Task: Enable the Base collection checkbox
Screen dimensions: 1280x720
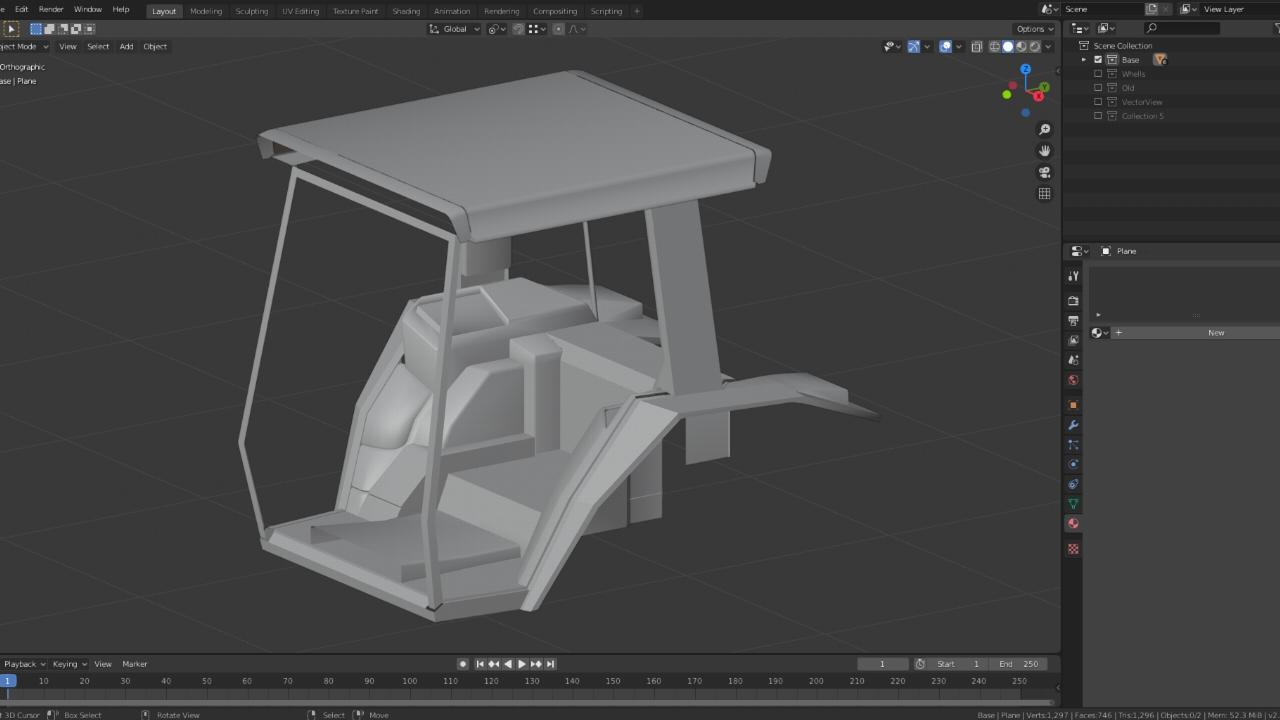Action: pyautogui.click(x=1098, y=60)
